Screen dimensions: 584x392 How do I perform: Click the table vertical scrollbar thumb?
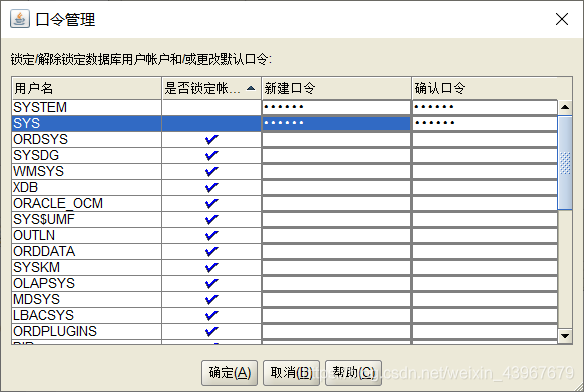[565, 163]
